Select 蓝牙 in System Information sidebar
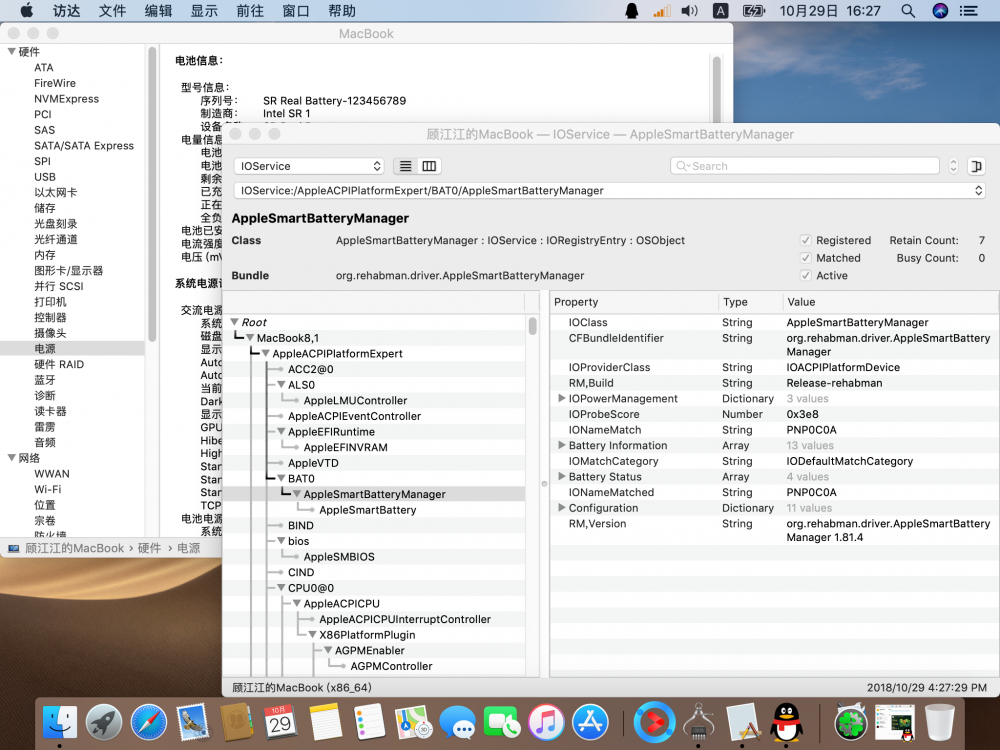This screenshot has height=750, width=1000. tap(45, 380)
